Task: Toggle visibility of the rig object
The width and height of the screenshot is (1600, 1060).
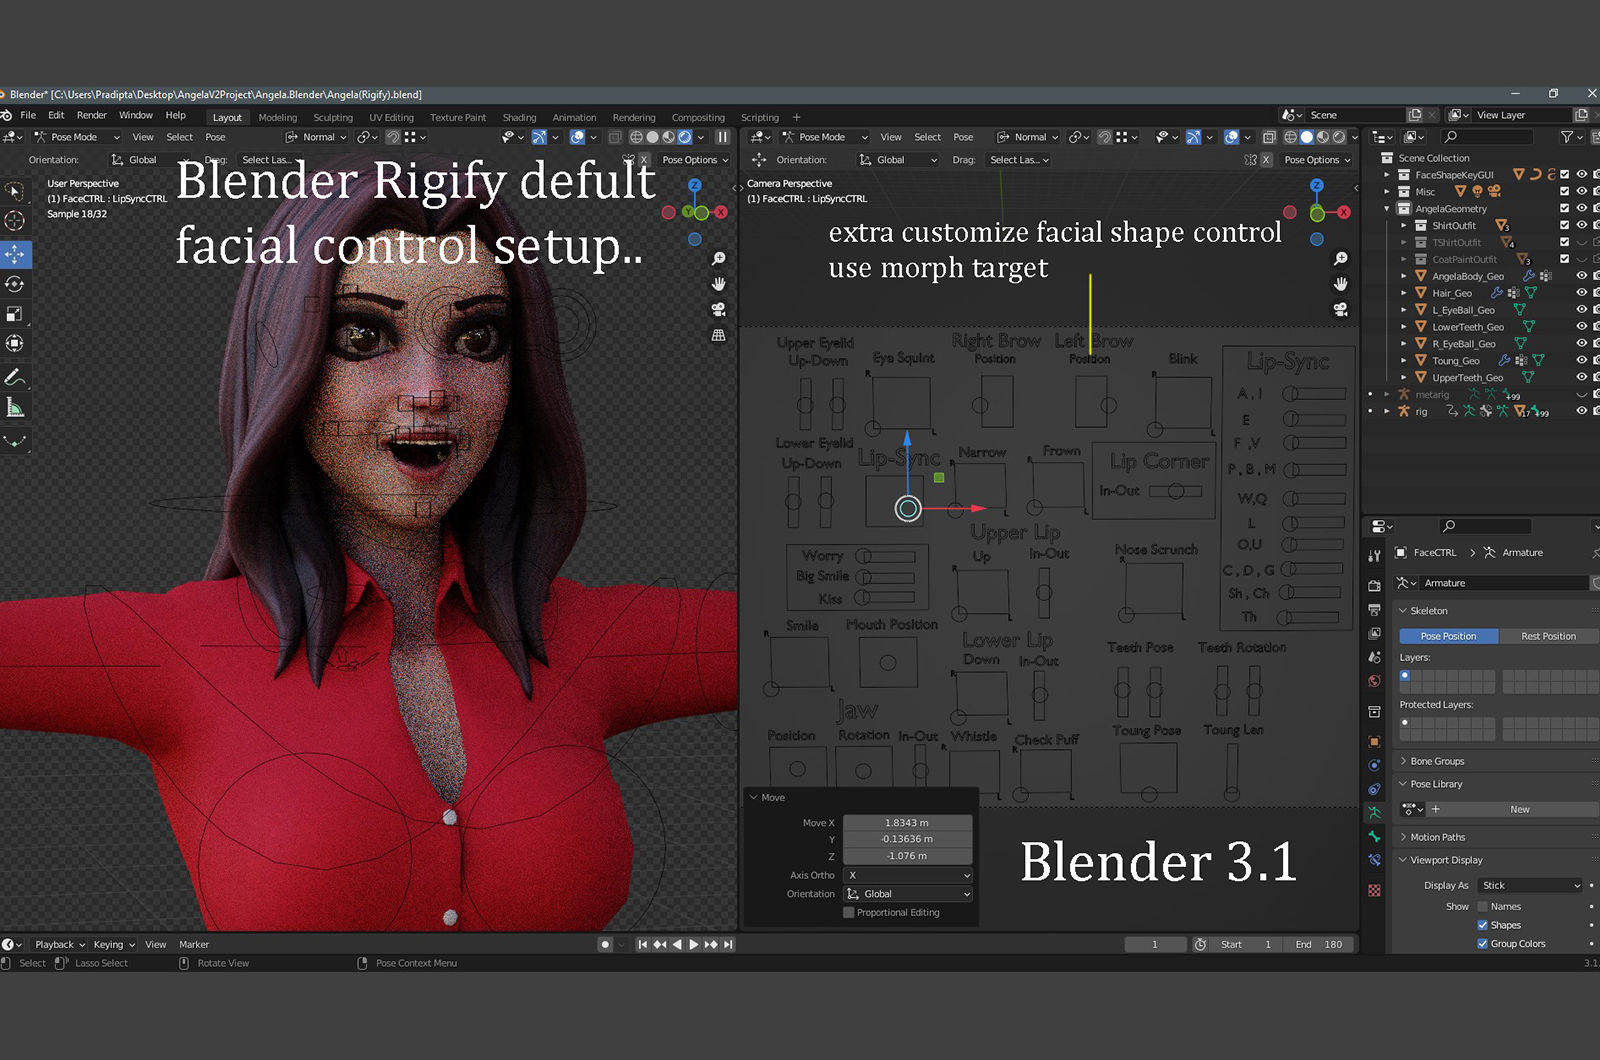Action: coord(1582,411)
